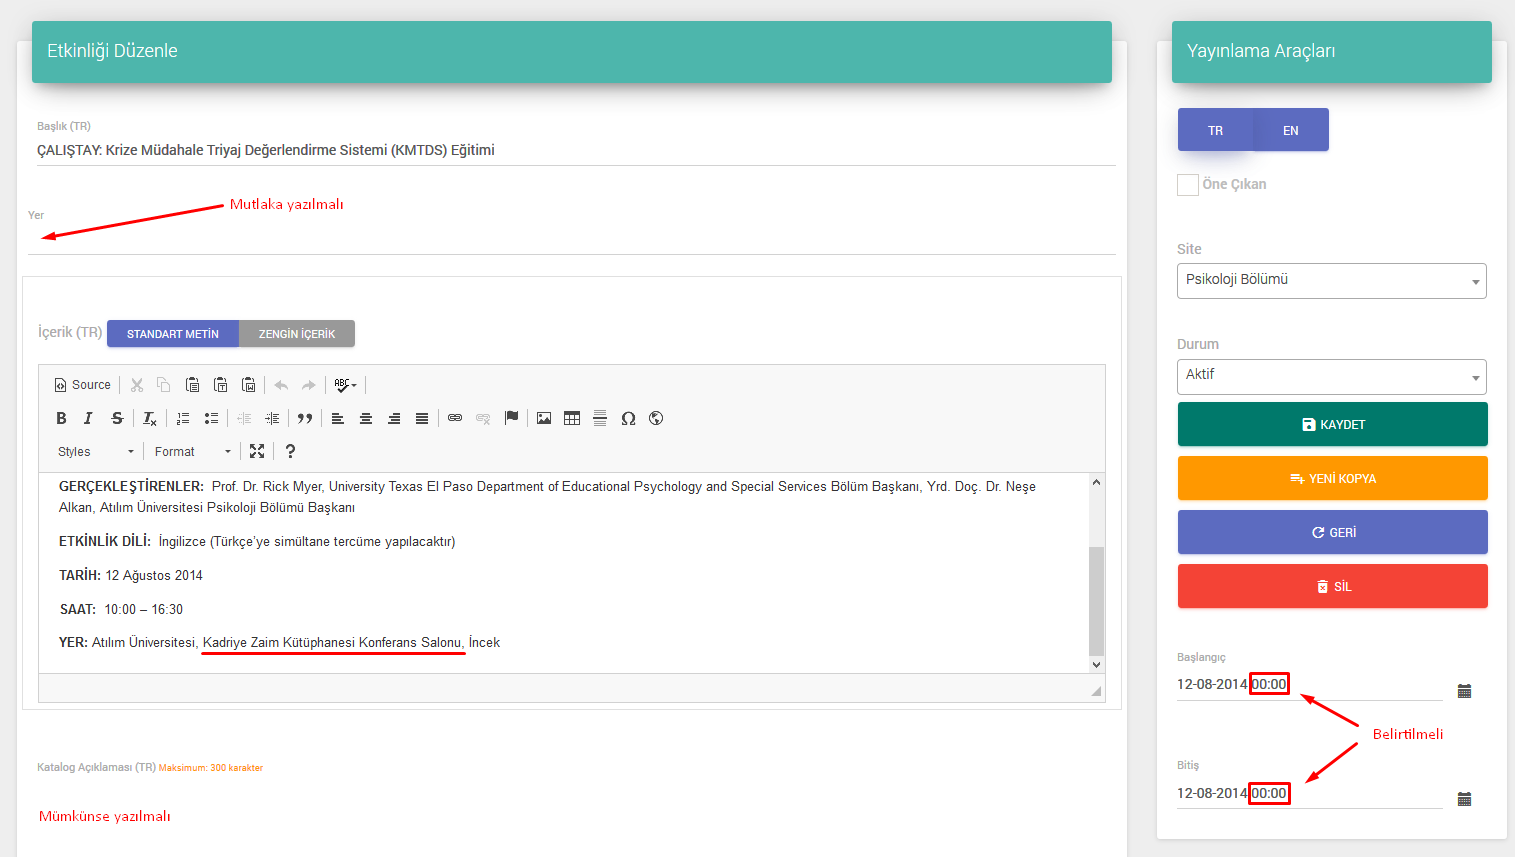
Task: Maximize the editor area
Action: (257, 451)
